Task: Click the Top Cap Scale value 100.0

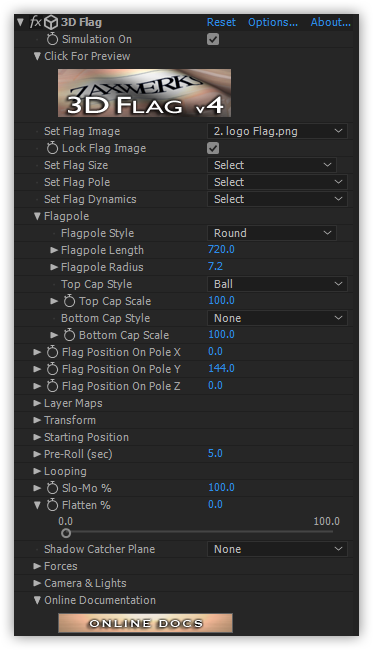Action: [x=221, y=301]
